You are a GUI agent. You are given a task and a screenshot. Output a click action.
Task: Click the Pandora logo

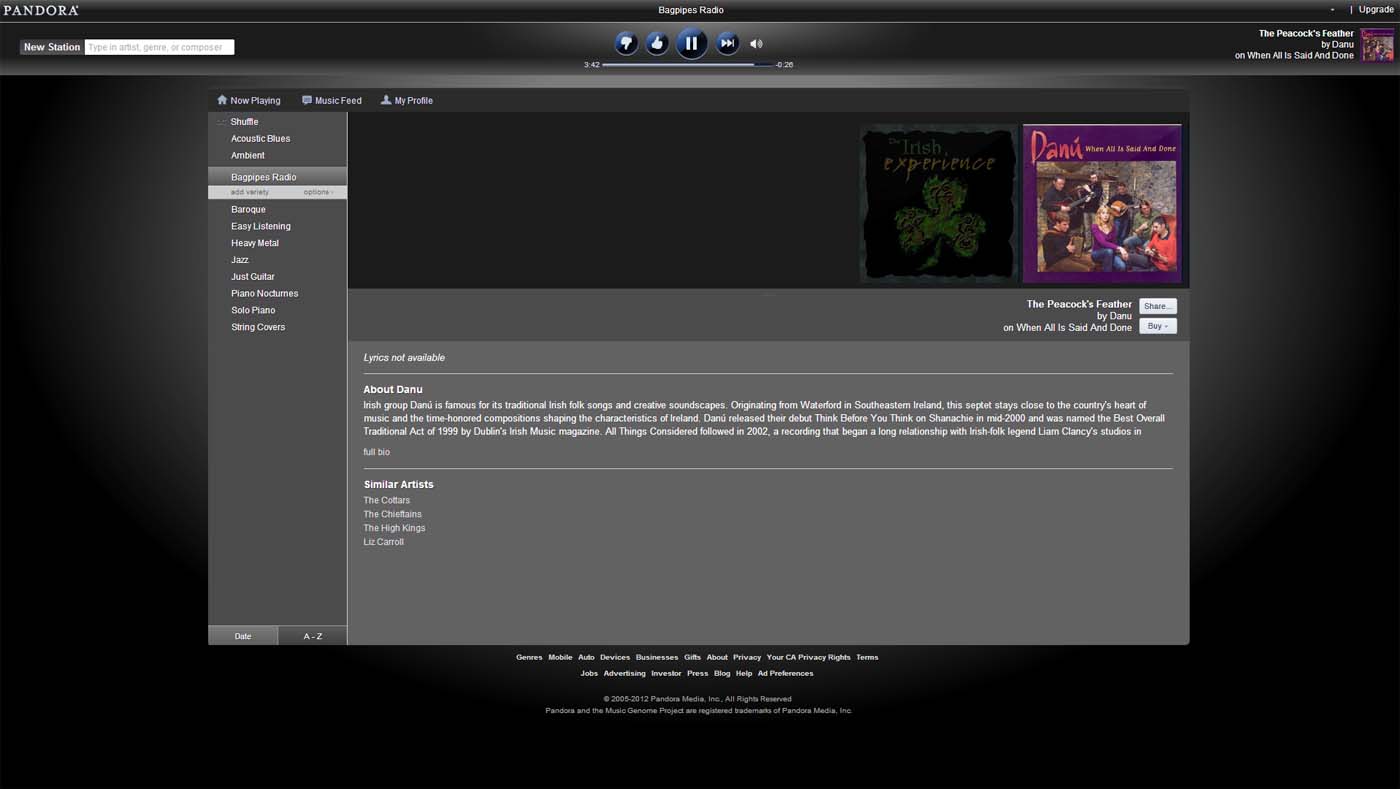[x=41, y=10]
